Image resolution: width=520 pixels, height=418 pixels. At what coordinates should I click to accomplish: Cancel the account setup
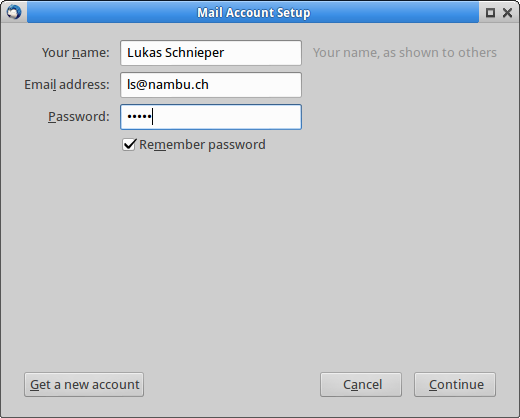(x=361, y=385)
